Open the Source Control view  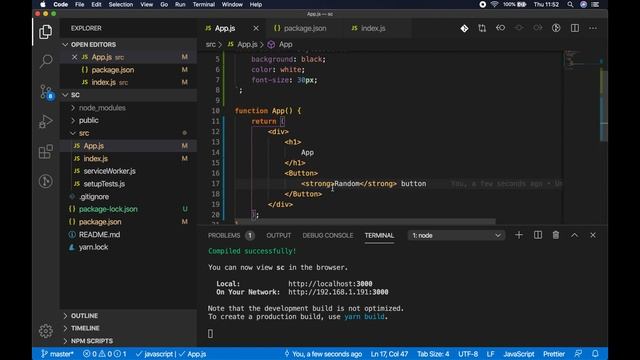[46, 92]
